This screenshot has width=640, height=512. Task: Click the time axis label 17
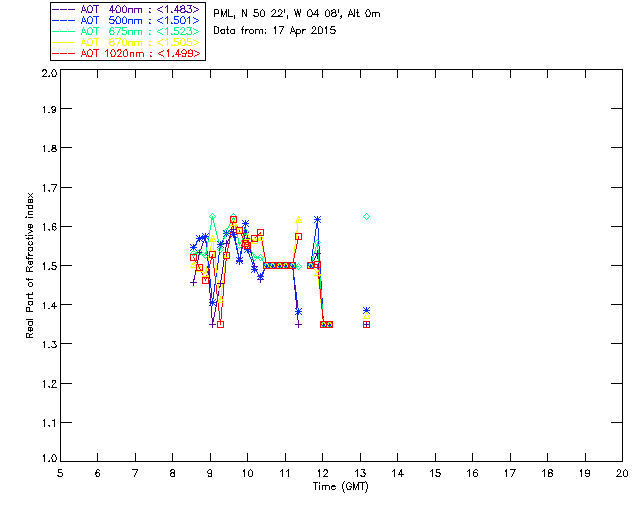[x=510, y=473]
